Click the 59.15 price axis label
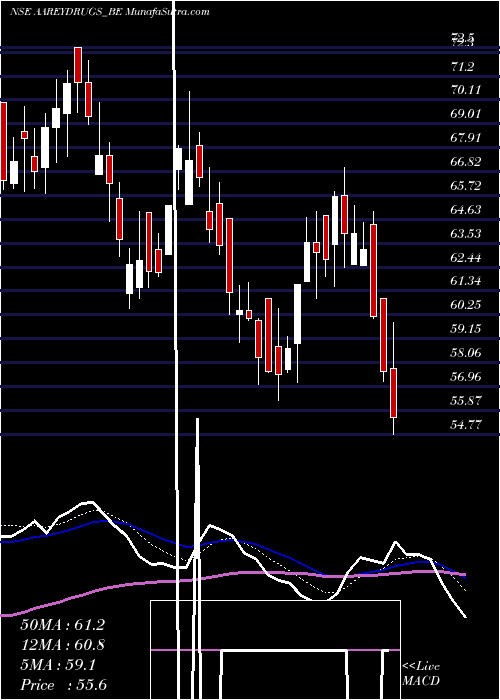This screenshot has height=700, width=500. (x=466, y=329)
